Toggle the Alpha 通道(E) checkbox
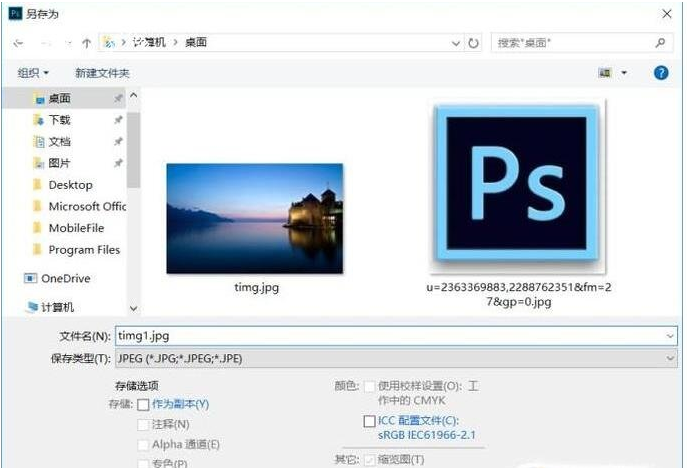Viewport: 687px width, 468px height. point(143,445)
